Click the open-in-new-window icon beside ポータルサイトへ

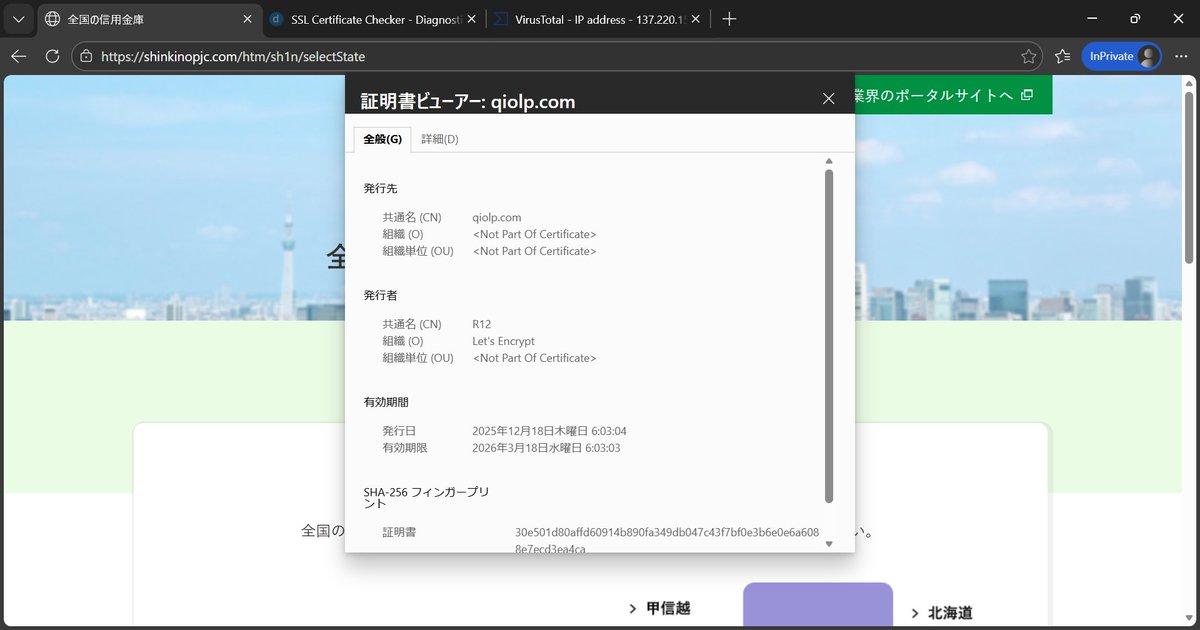click(x=1027, y=94)
